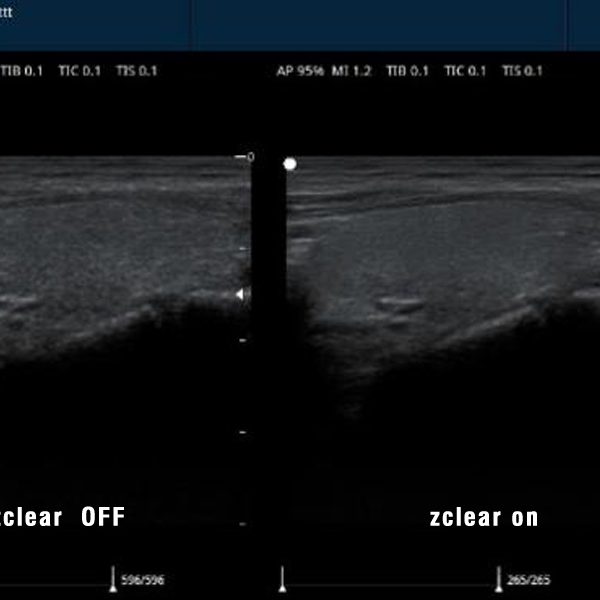Viewport: 600px width, 600px height.
Task: Click the right cine loop start marker
Action: 284,579
